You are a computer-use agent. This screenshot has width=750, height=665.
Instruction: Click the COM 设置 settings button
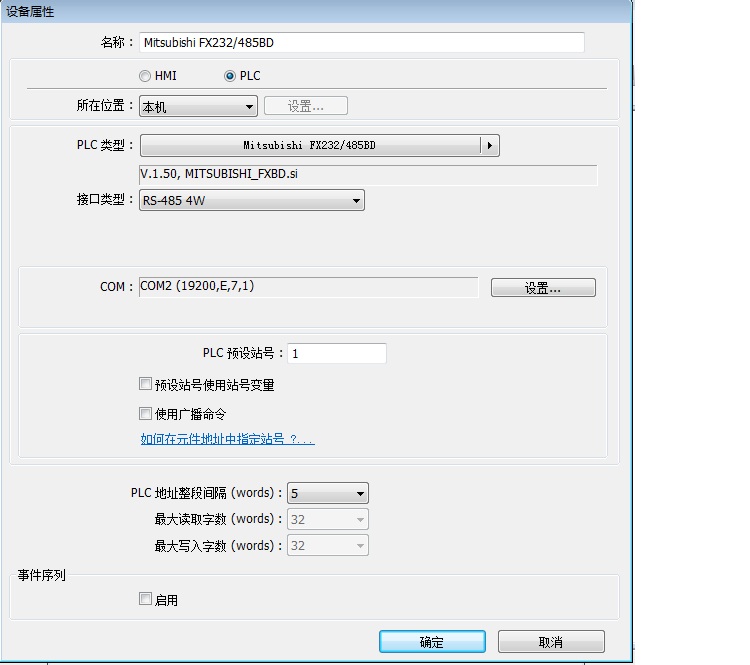point(543,288)
